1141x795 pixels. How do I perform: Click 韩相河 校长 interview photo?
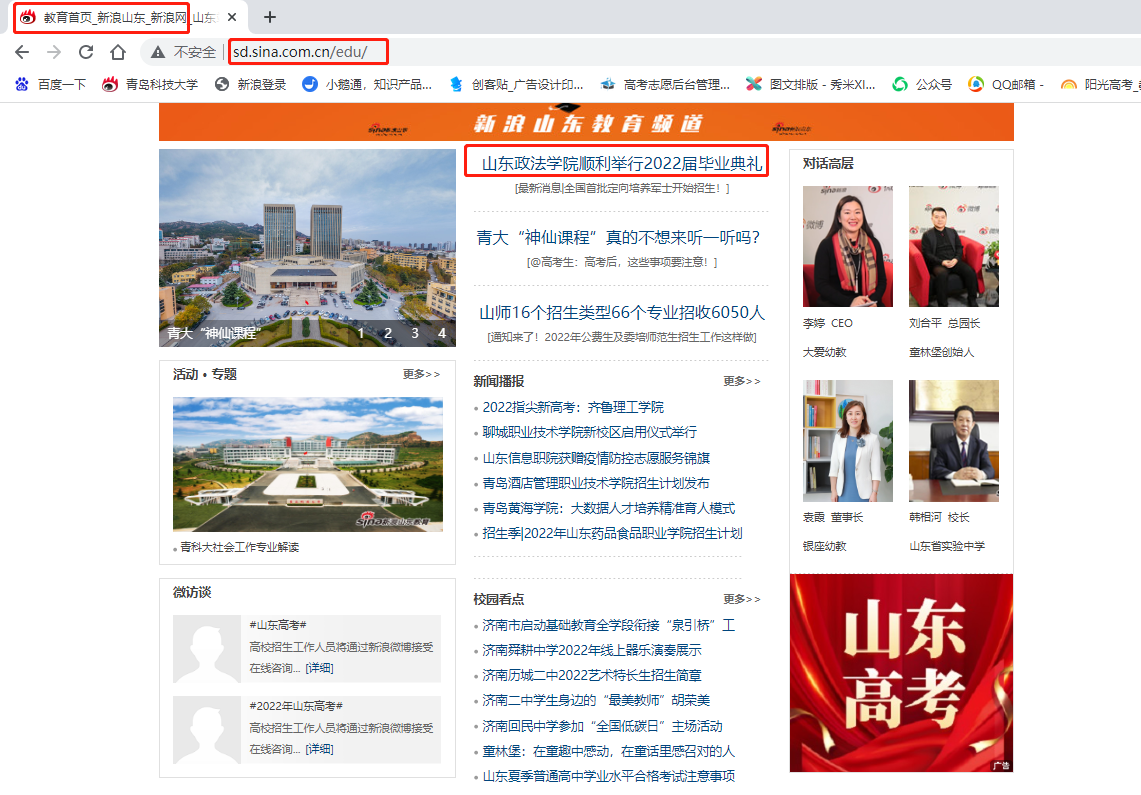click(x=953, y=441)
